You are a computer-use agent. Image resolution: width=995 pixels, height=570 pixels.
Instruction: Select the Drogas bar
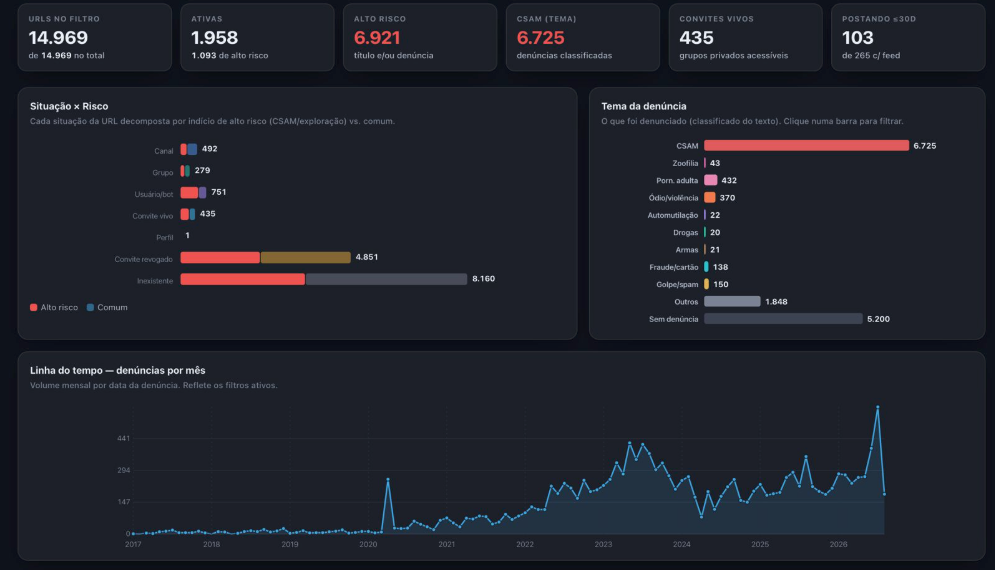tap(705, 232)
